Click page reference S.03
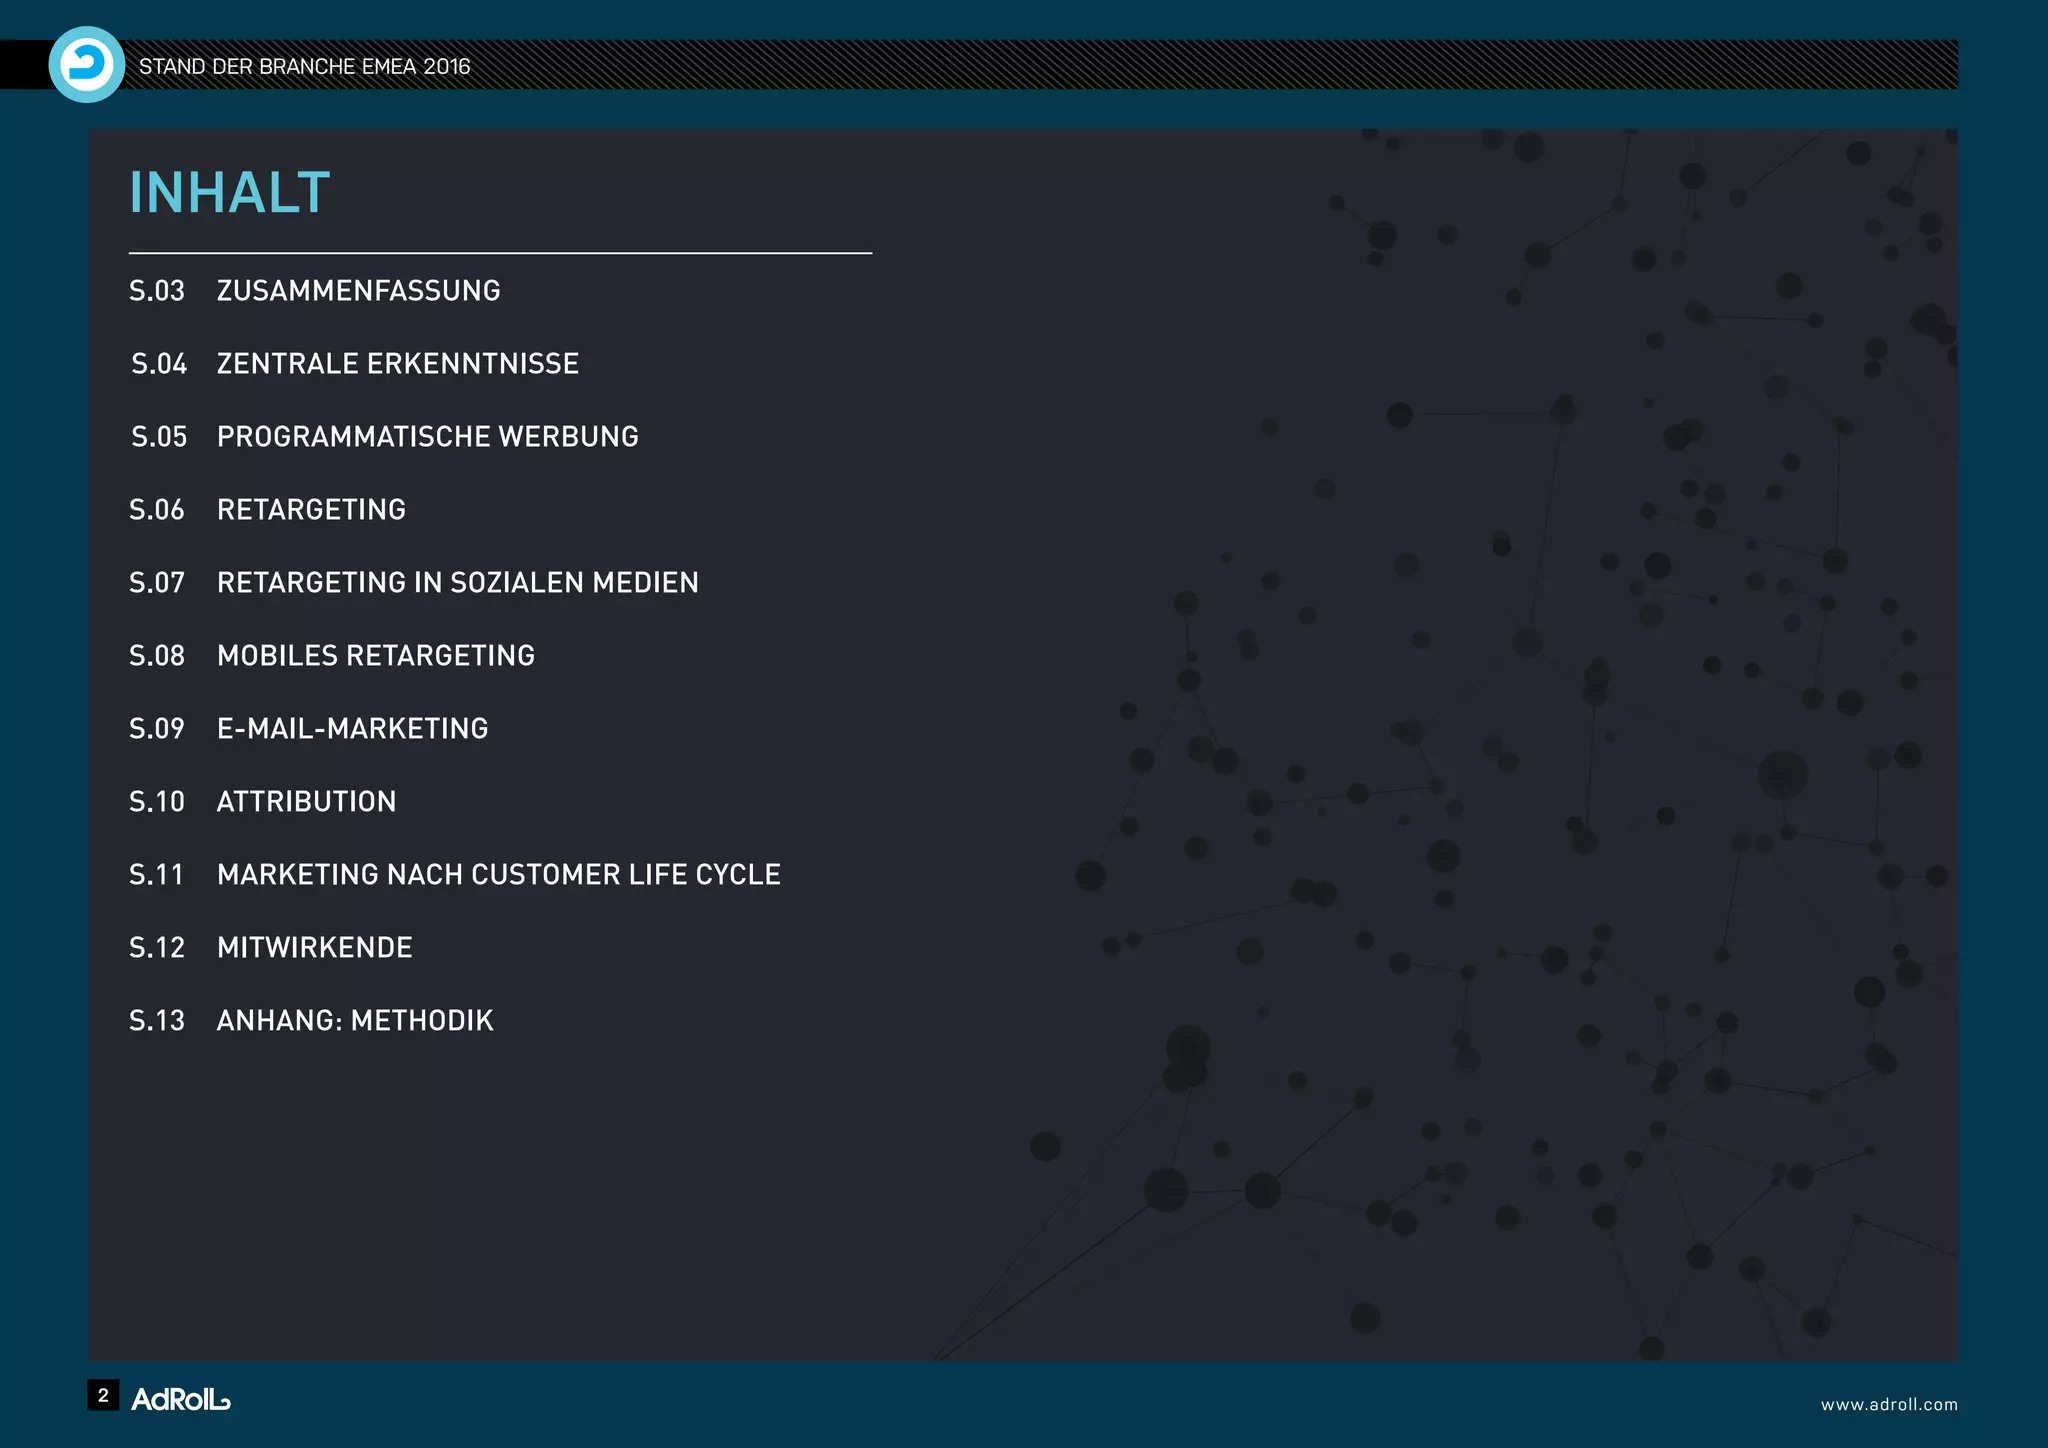Image resolution: width=2048 pixels, height=1448 pixels. tap(157, 291)
